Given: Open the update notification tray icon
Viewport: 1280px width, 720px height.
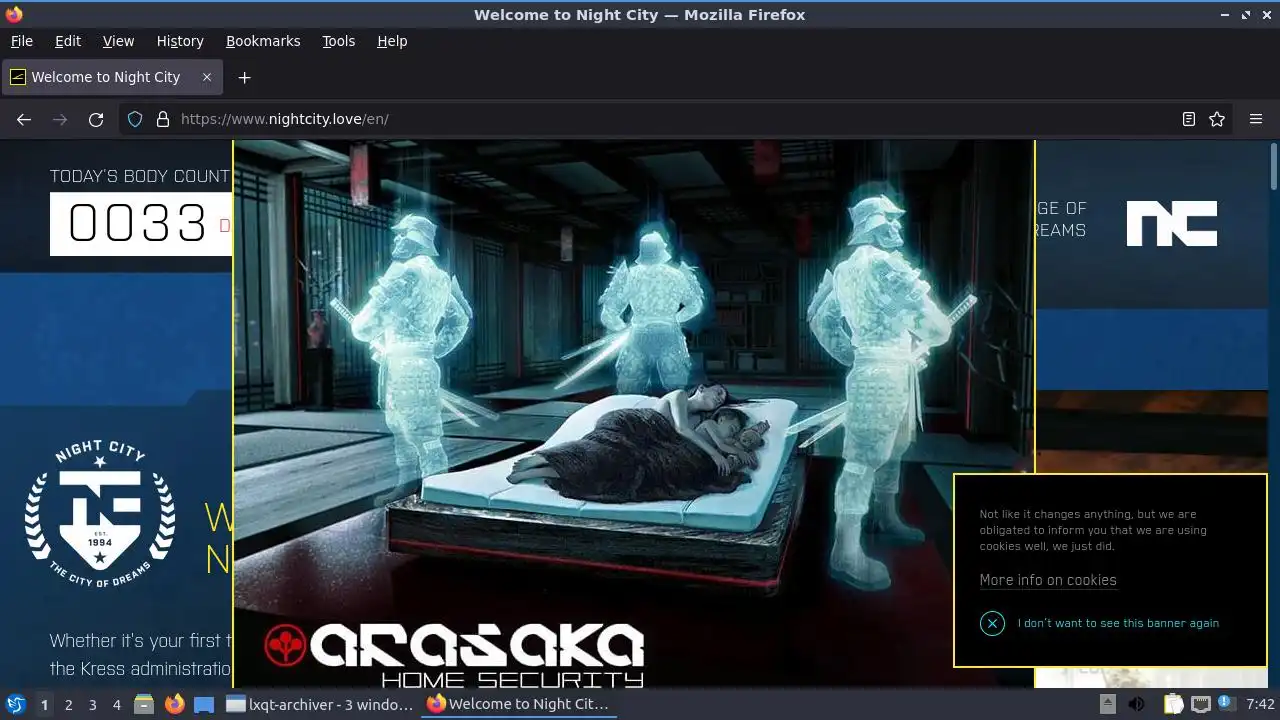Looking at the screenshot, I should pyautogui.click(x=1226, y=704).
